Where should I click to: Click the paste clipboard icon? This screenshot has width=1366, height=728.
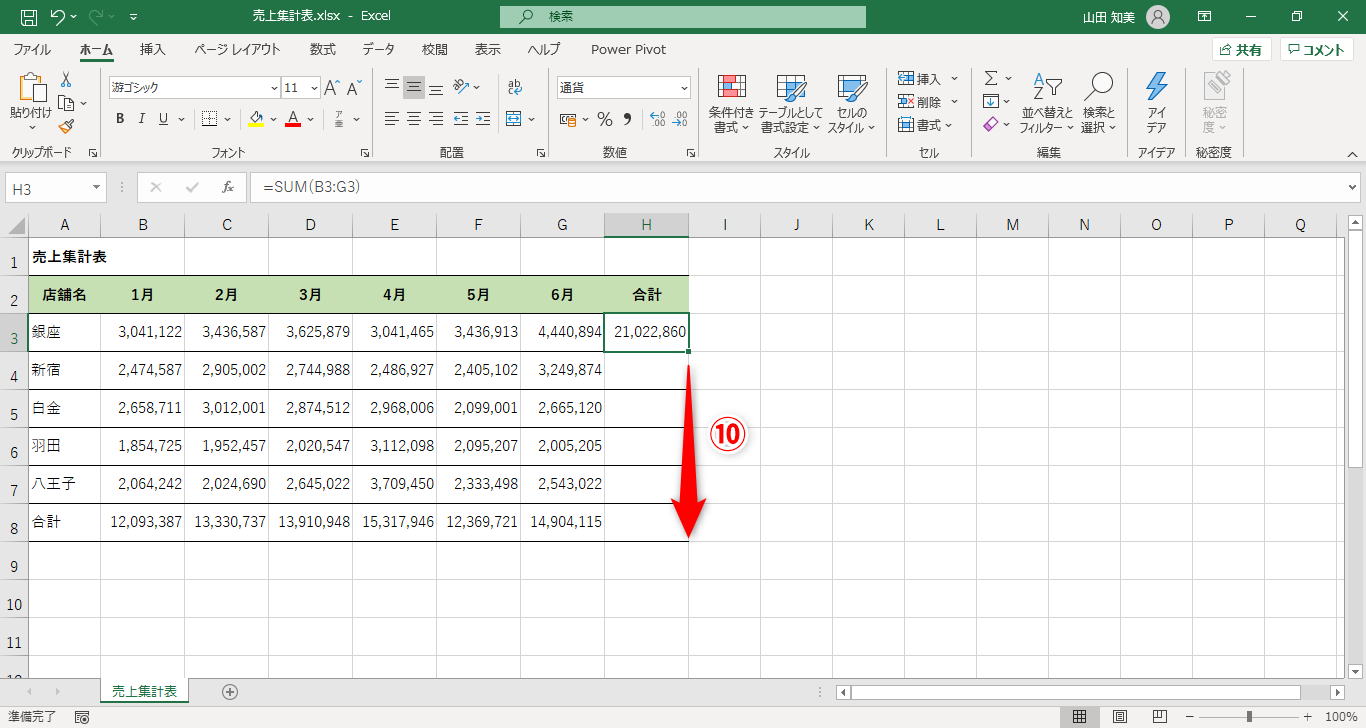(x=31, y=88)
